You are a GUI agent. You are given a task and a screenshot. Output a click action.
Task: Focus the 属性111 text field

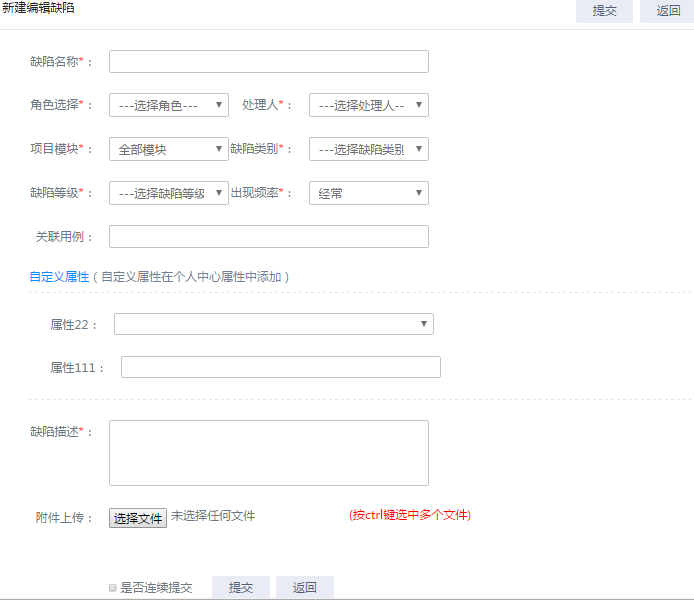280,368
